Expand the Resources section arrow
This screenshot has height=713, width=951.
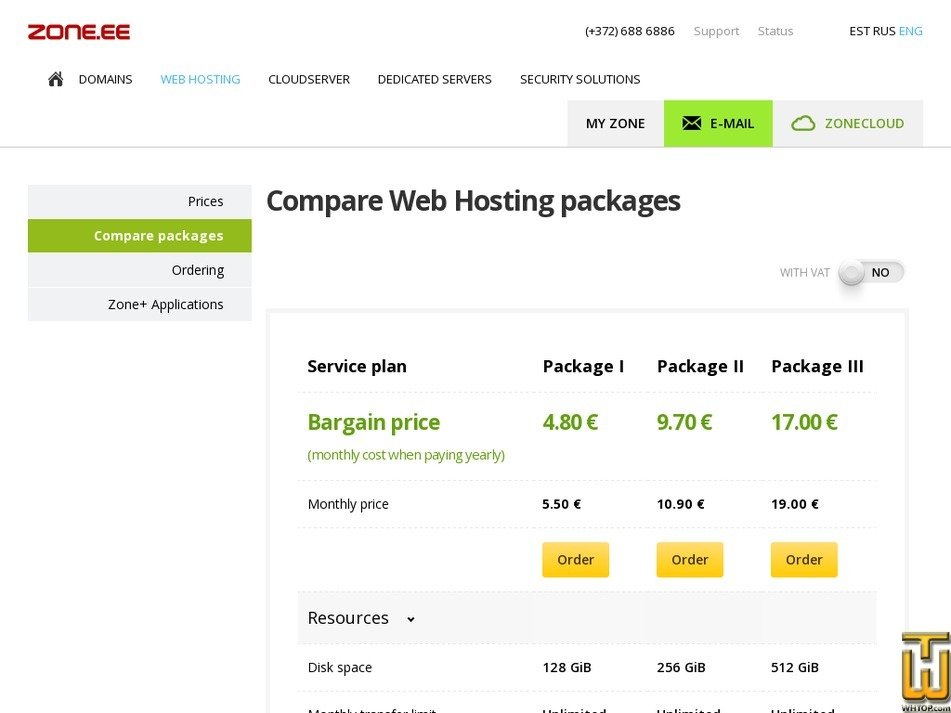click(x=410, y=619)
